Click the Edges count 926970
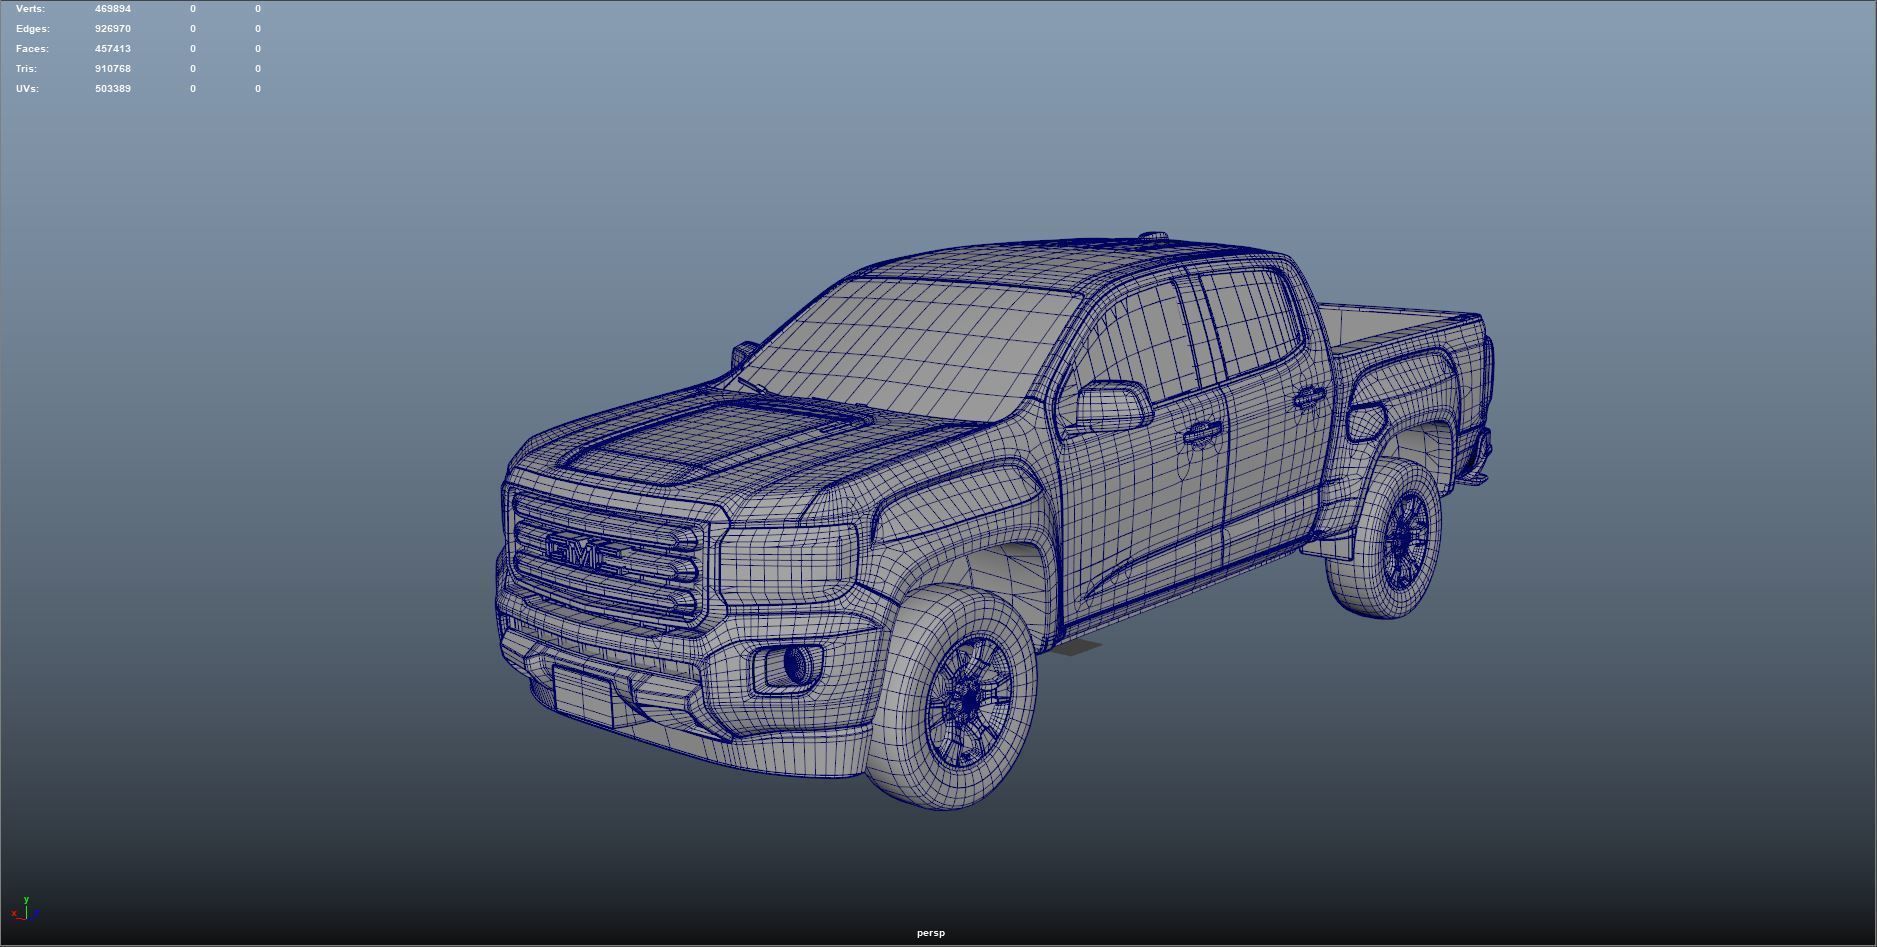 [113, 29]
